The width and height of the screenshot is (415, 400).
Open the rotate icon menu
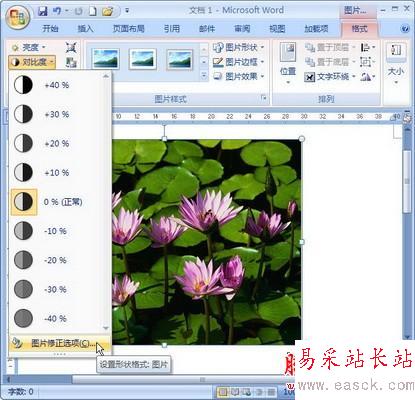point(368,77)
